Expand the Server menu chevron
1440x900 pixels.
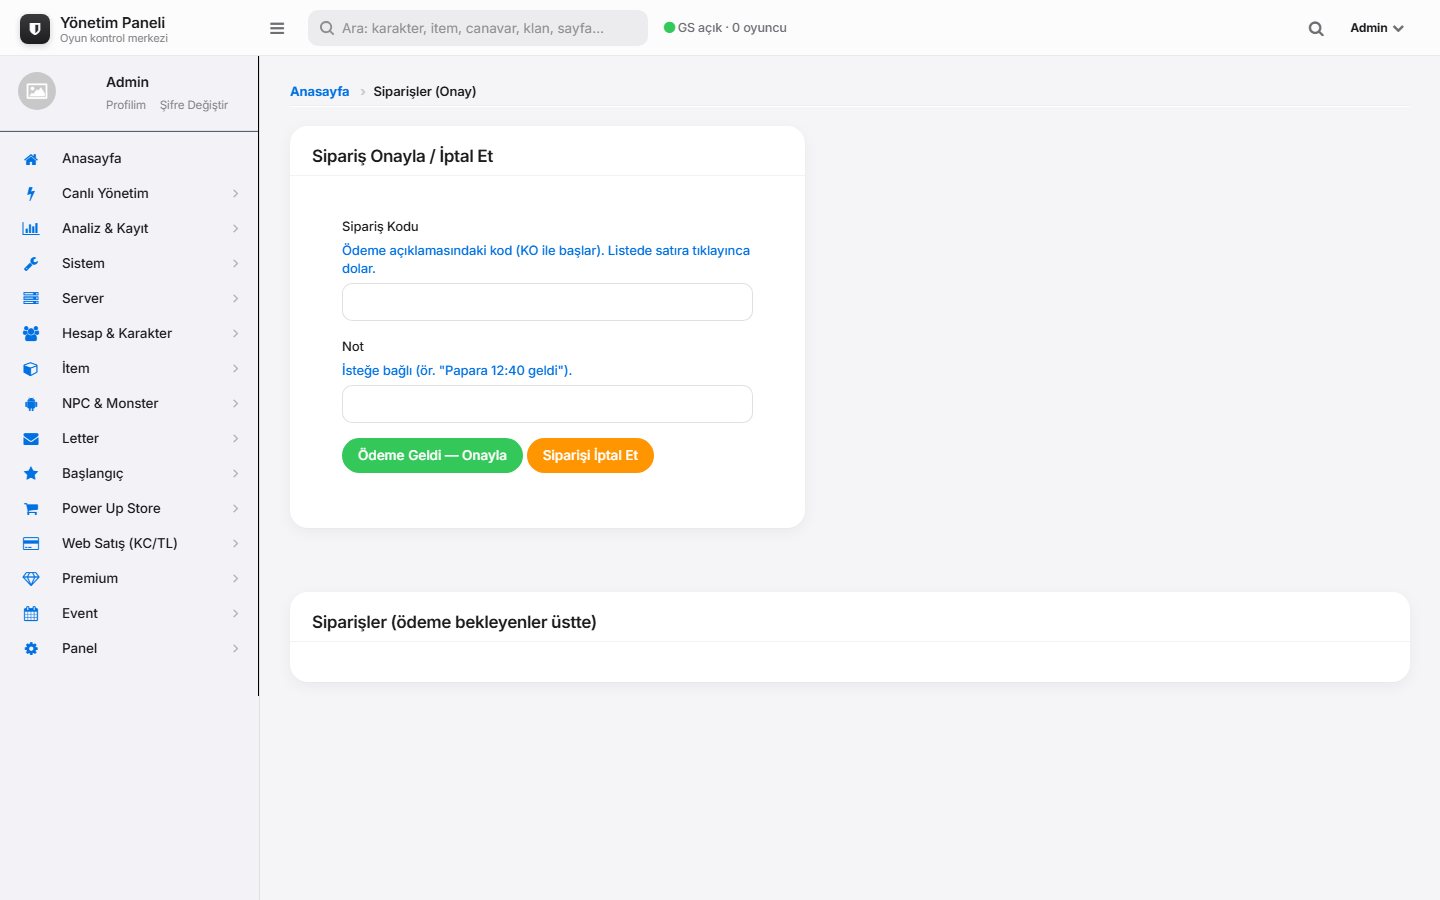tap(236, 299)
